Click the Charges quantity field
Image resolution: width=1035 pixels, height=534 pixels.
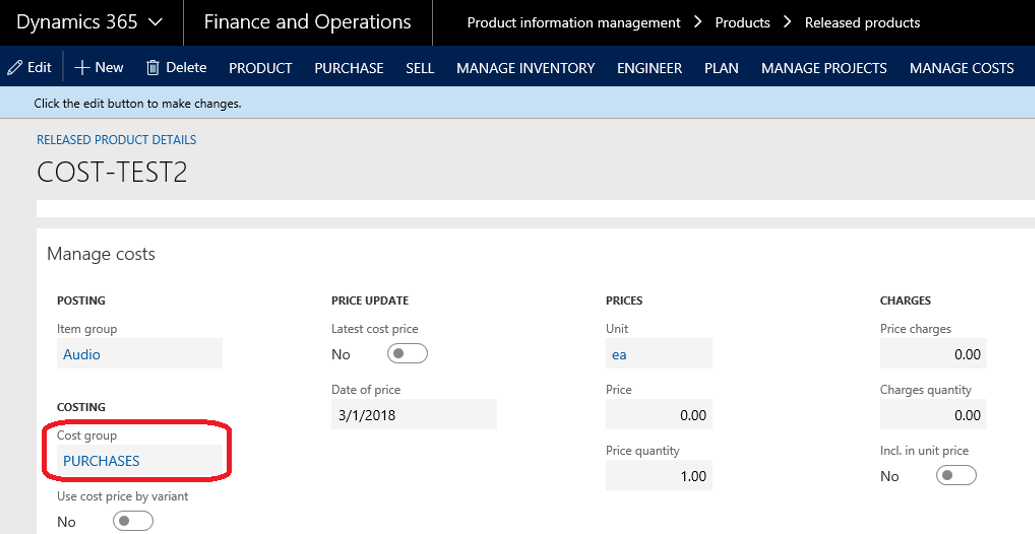pos(933,415)
